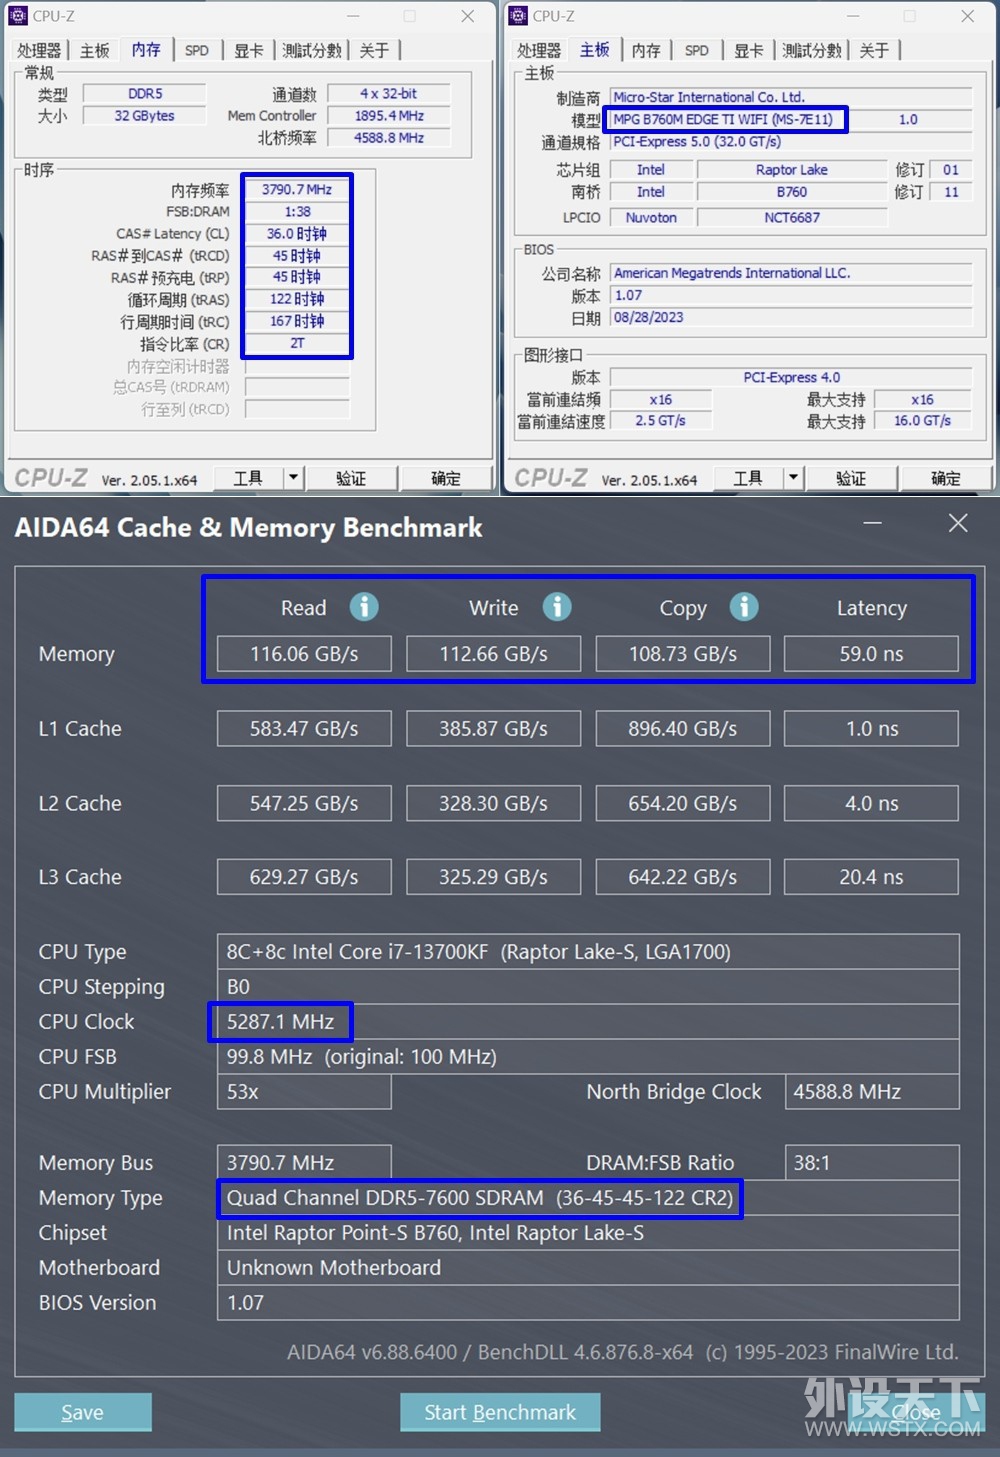Click the Save button in AIDA64

pos(83,1412)
